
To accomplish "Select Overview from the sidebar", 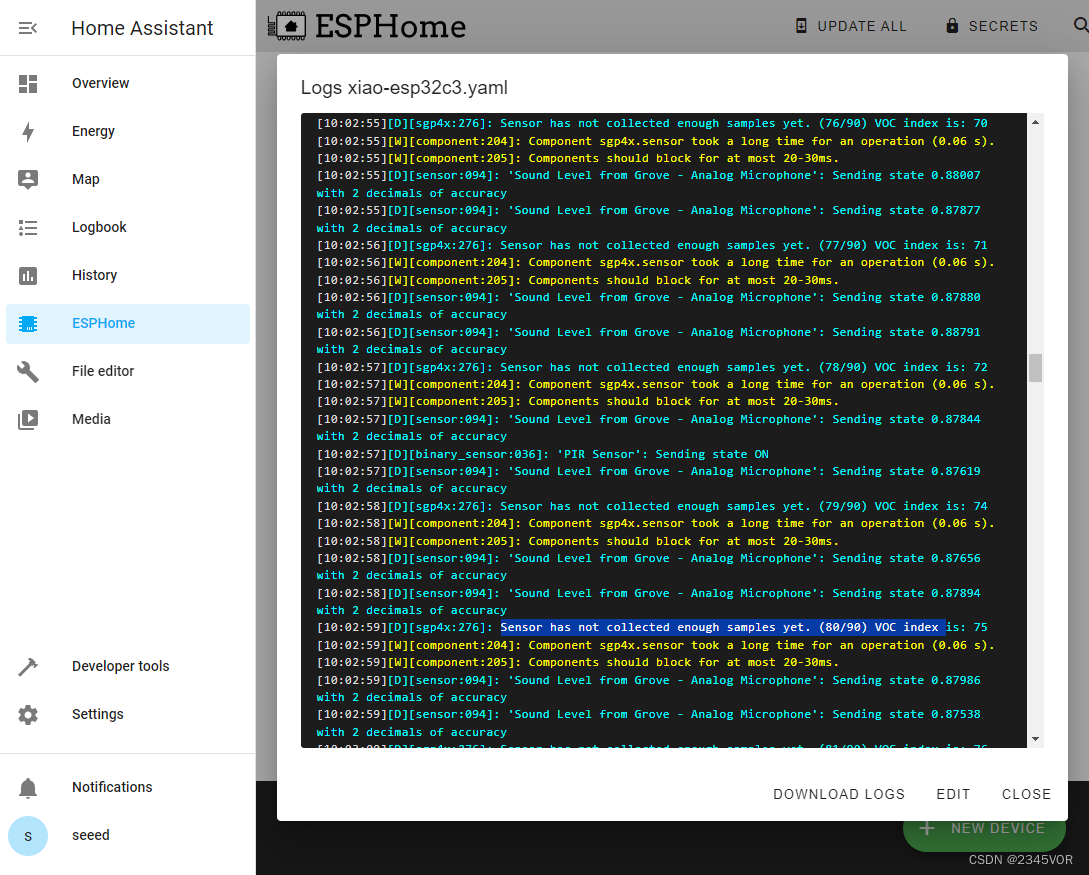I will click(100, 83).
